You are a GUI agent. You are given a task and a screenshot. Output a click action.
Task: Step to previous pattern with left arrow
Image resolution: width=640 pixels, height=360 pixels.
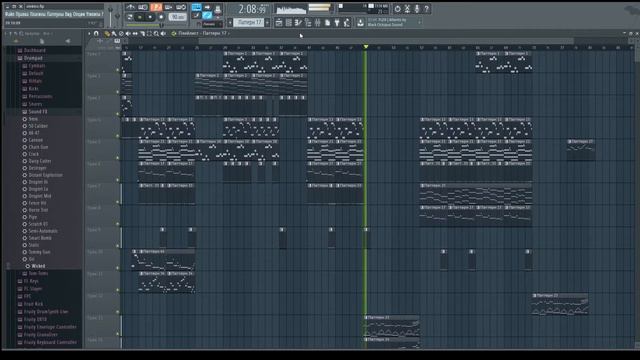230,22
